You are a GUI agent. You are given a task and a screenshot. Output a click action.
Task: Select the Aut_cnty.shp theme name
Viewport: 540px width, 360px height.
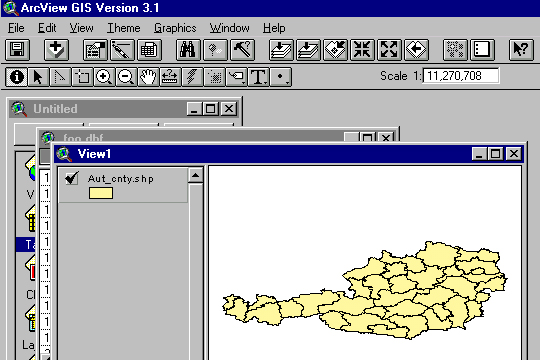[x=121, y=178]
